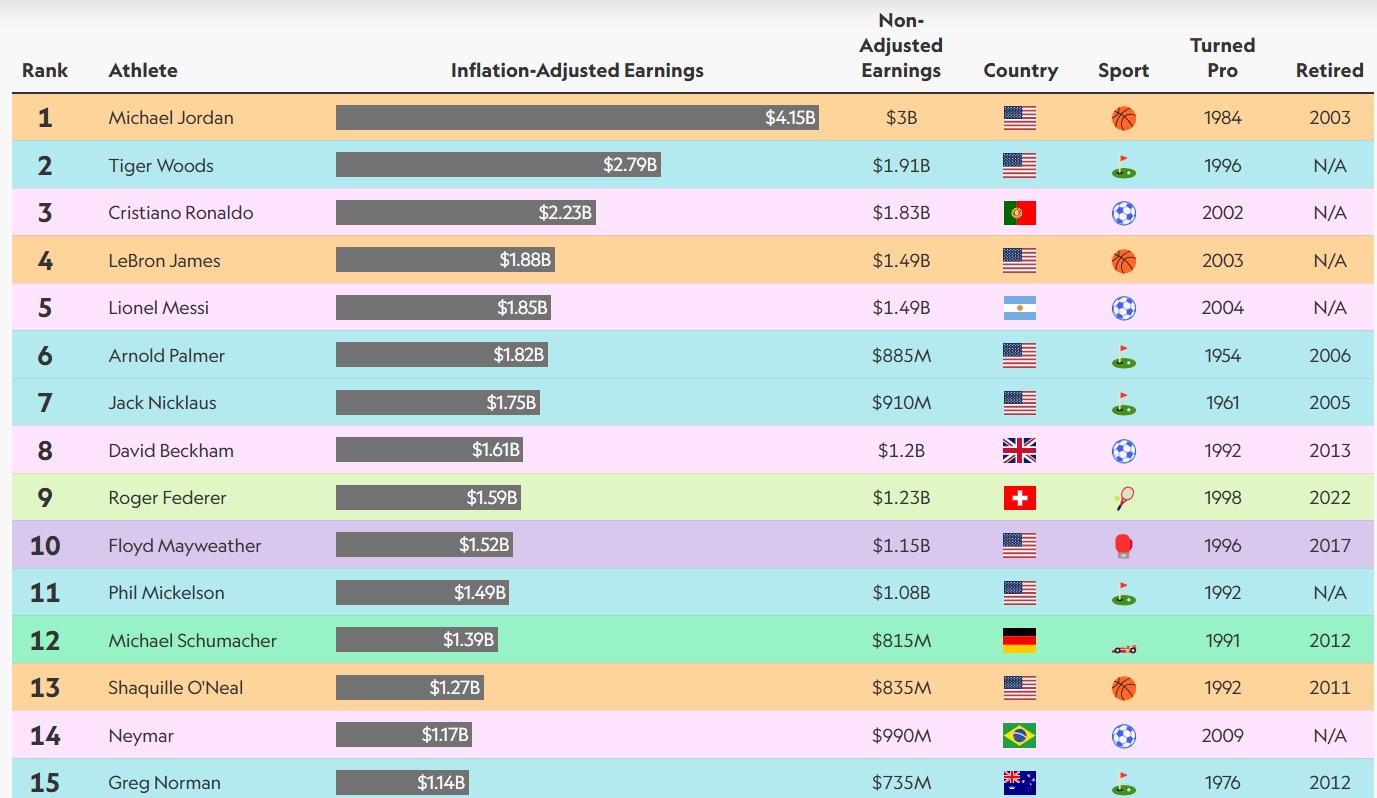Click Michael Schumacher's Germany flag icon
The image size is (1377, 798).
click(1019, 641)
